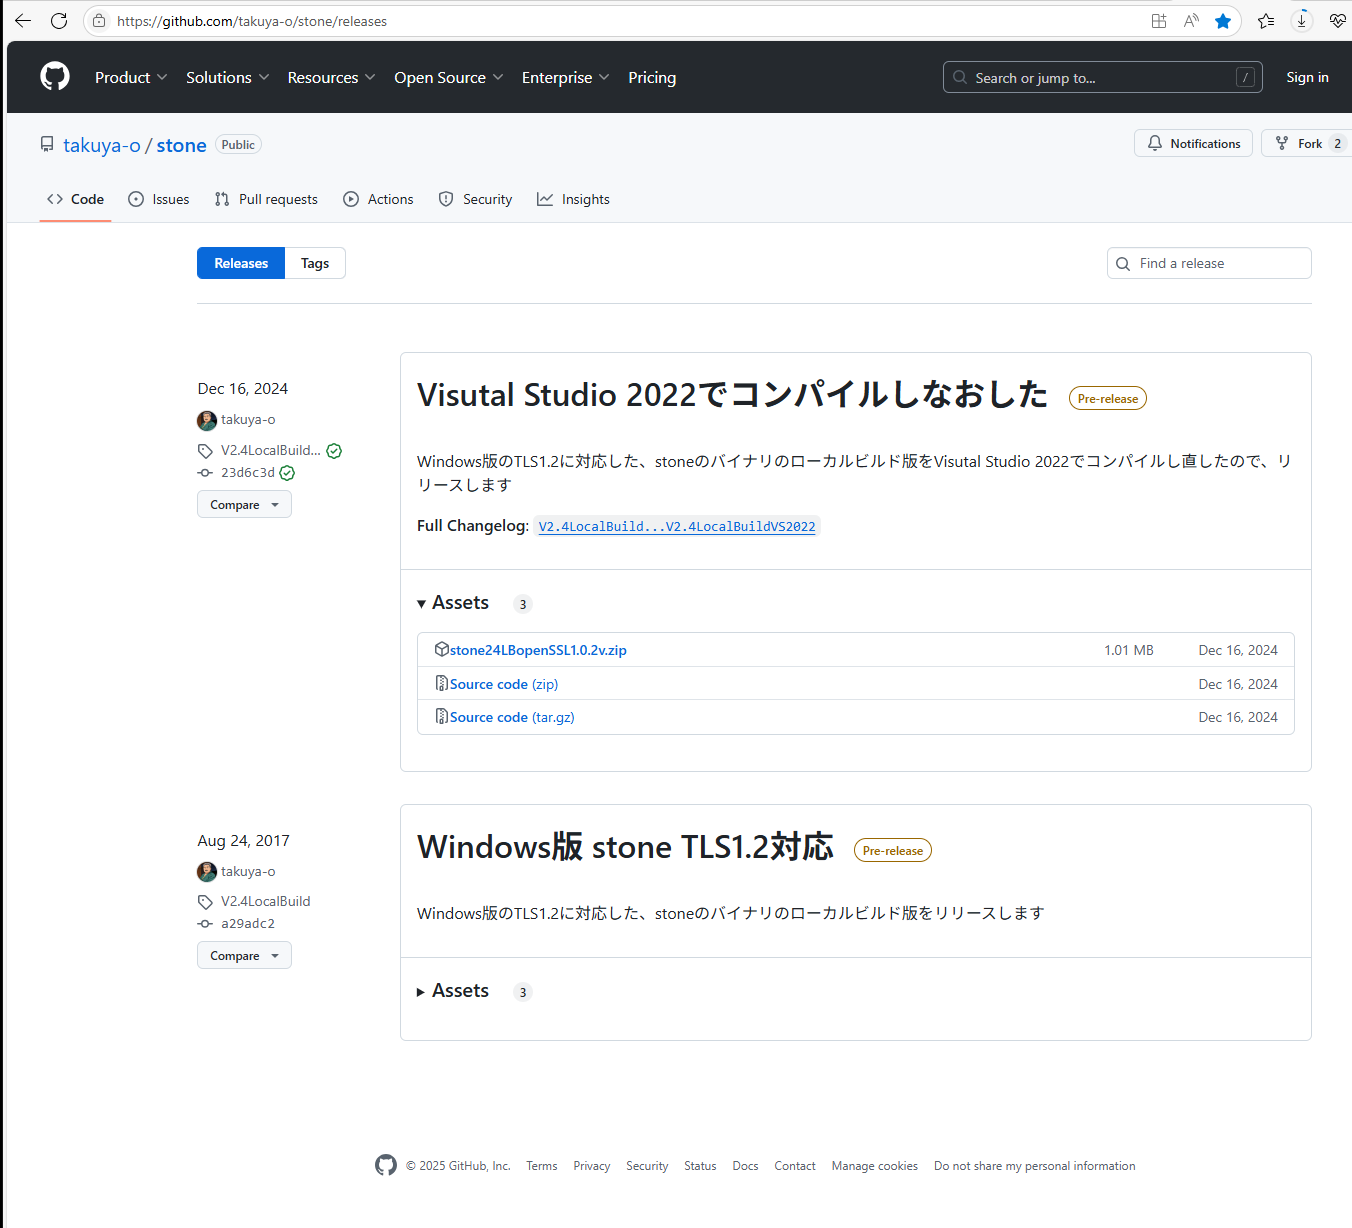Open Compare dropdown under commit a29adc2
The width and height of the screenshot is (1352, 1228).
tap(244, 955)
